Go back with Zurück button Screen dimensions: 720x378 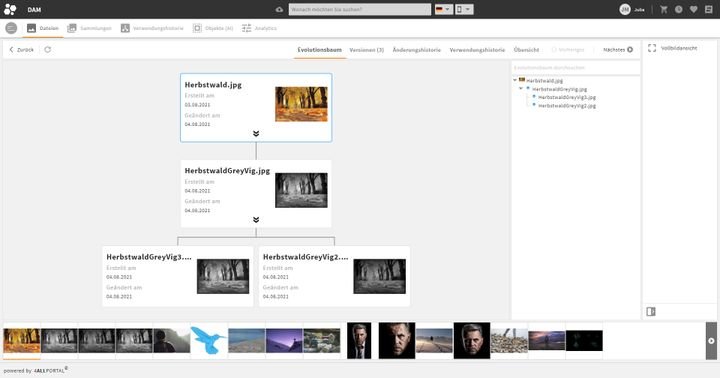click(22, 49)
